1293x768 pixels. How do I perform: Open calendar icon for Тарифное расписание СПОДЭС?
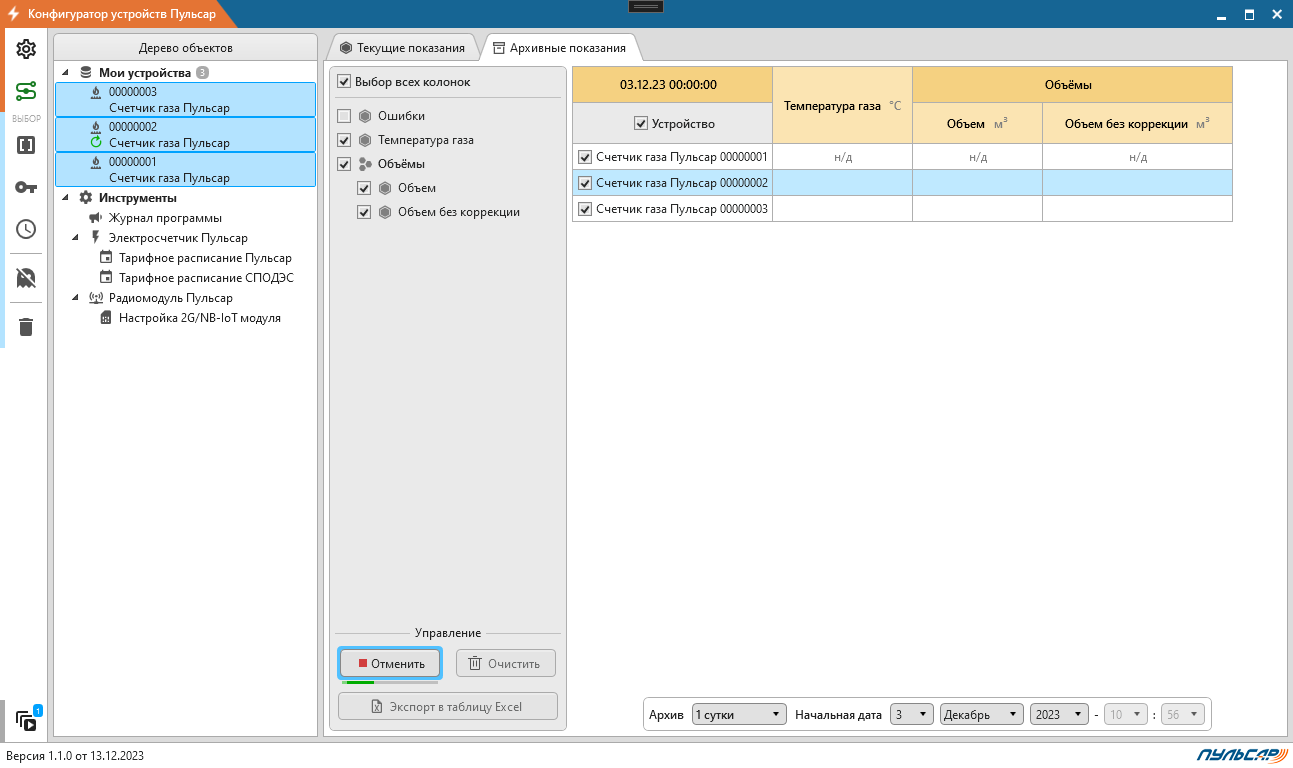(106, 278)
